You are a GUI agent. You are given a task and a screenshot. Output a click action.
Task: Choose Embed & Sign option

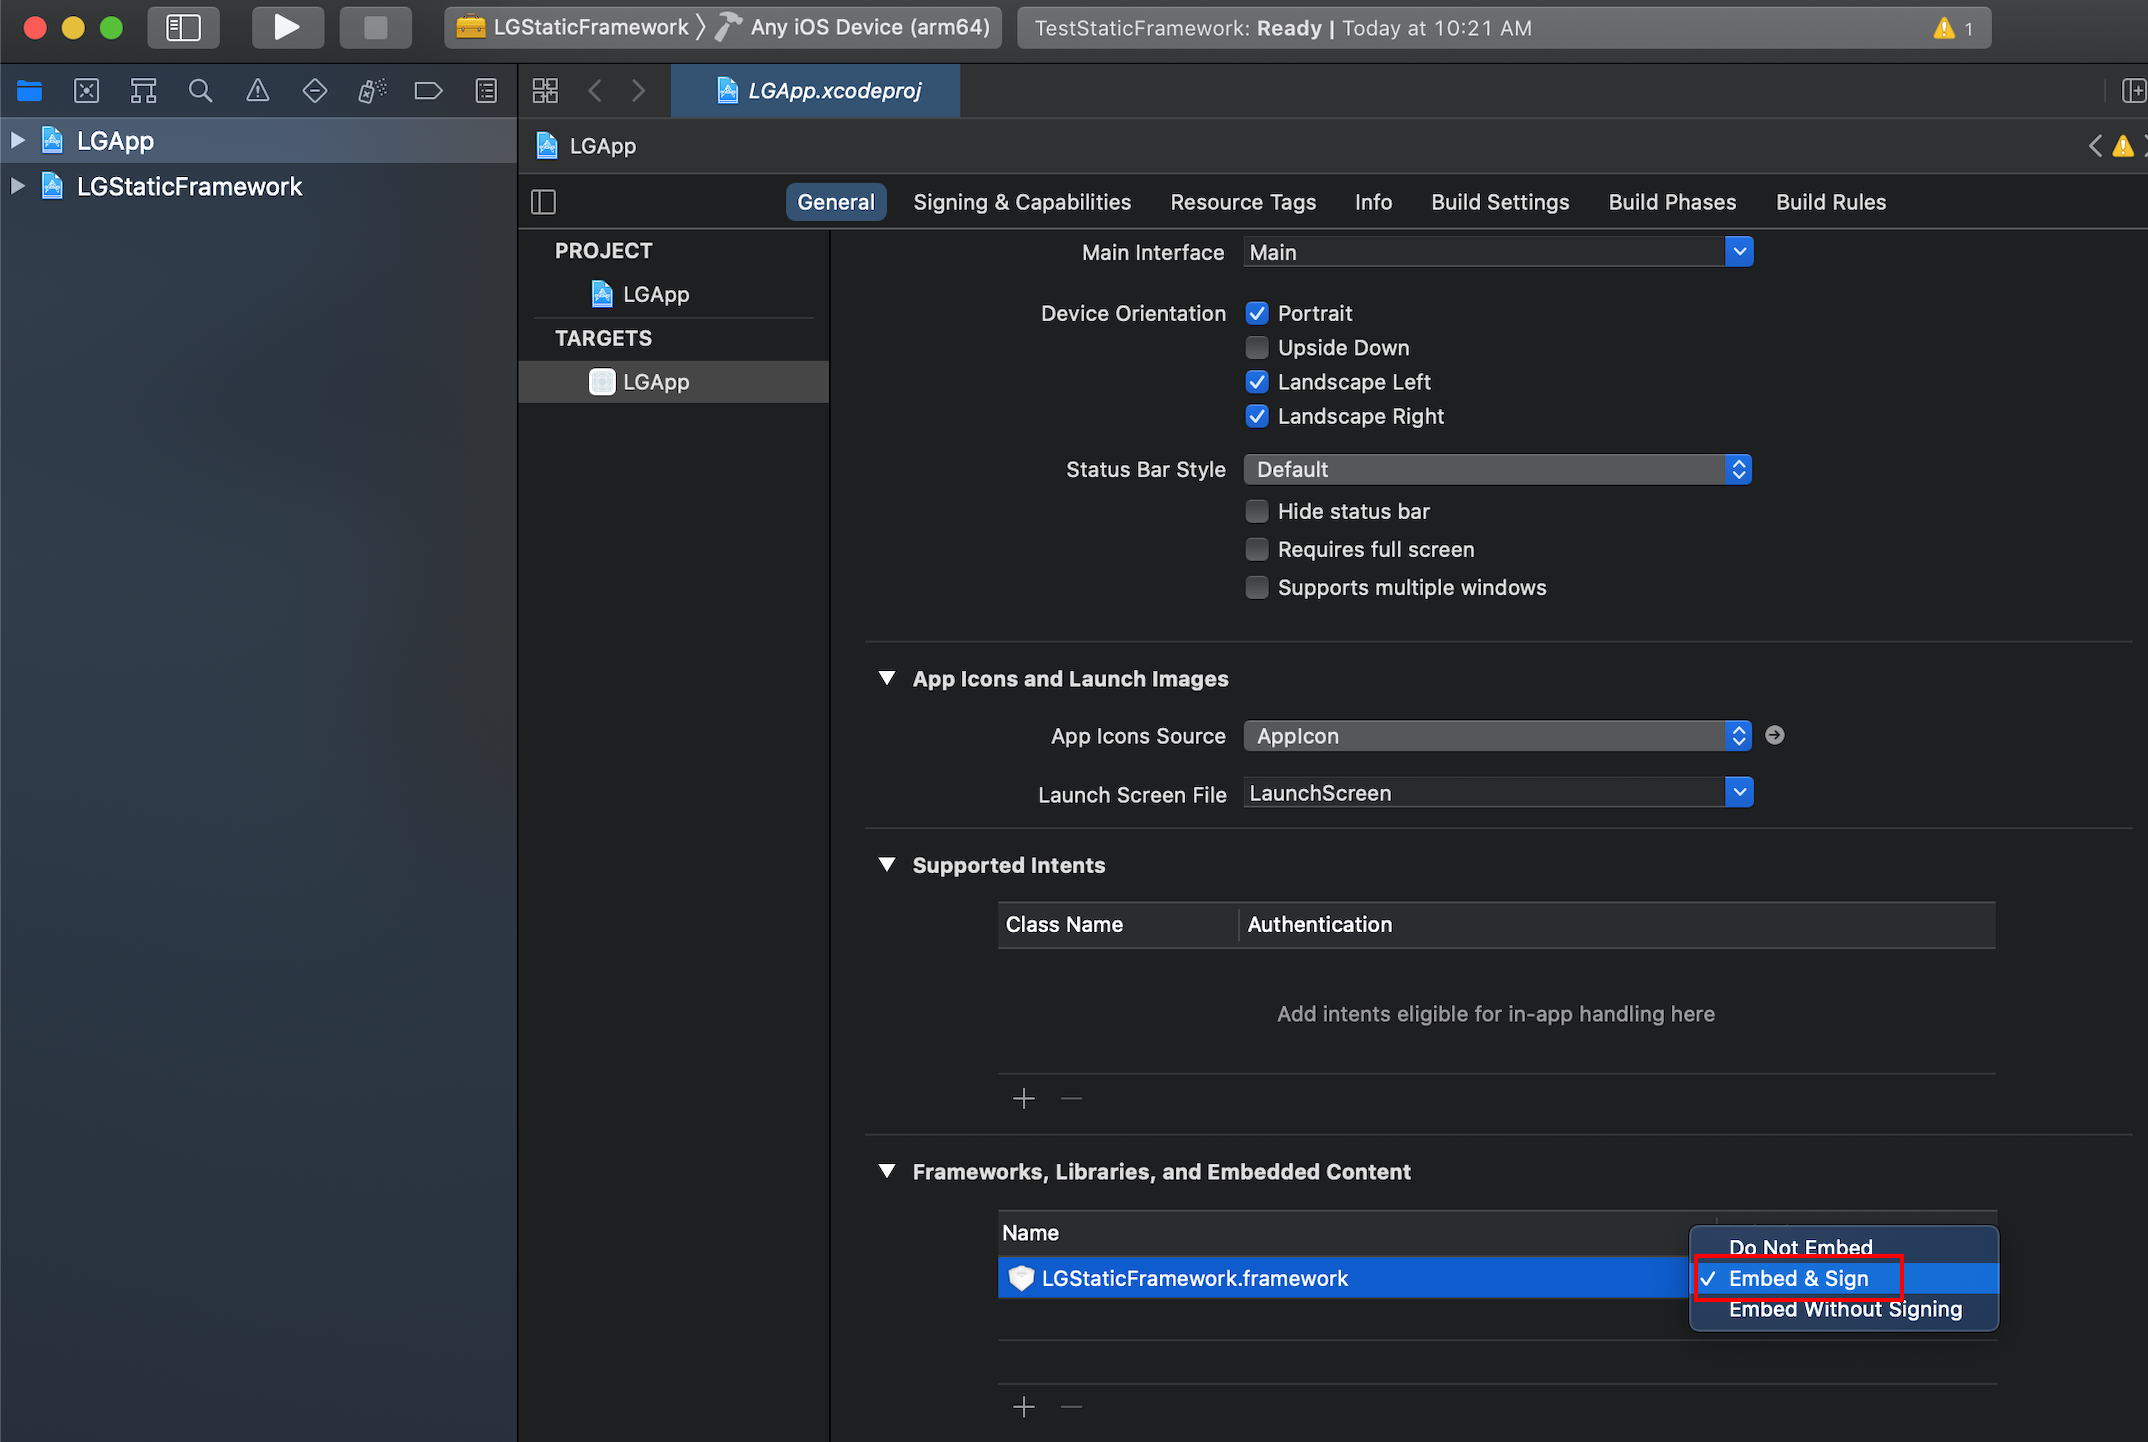(1844, 1278)
